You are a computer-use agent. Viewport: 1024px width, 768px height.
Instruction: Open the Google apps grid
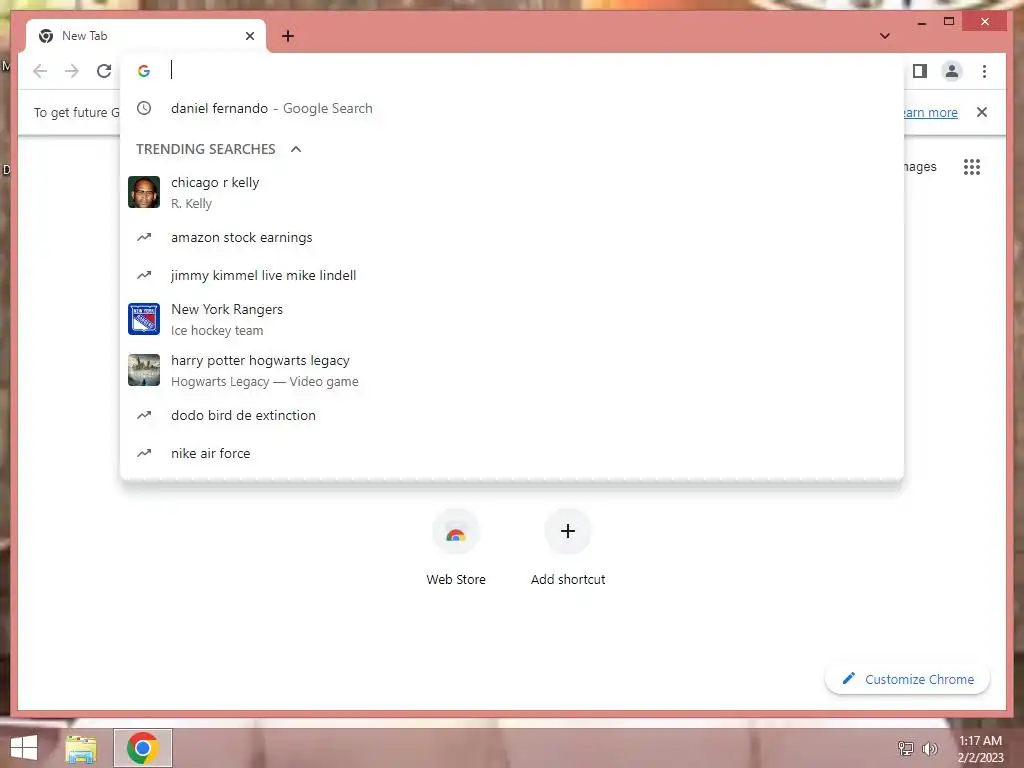pos(972,167)
